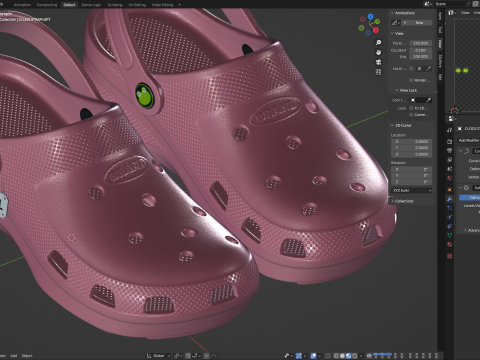Click the Local Camera eyedropper icon
The height and width of the screenshot is (360, 480).
coord(428,68)
